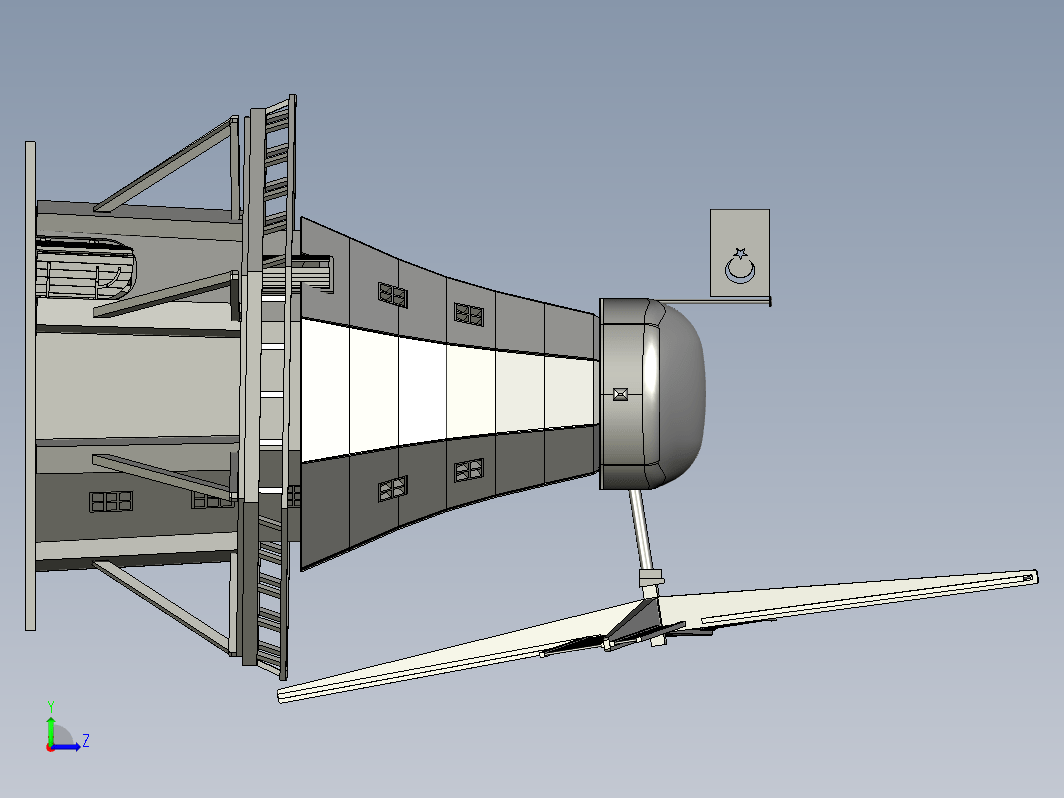Select the domed cap of the tower
This screenshot has width=1064, height=798.
click(653, 394)
